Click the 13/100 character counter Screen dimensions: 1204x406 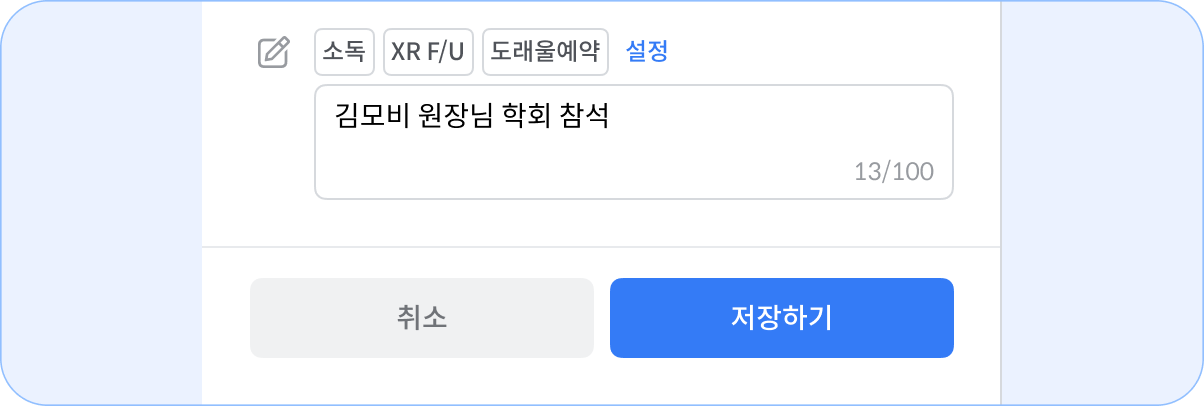click(894, 171)
